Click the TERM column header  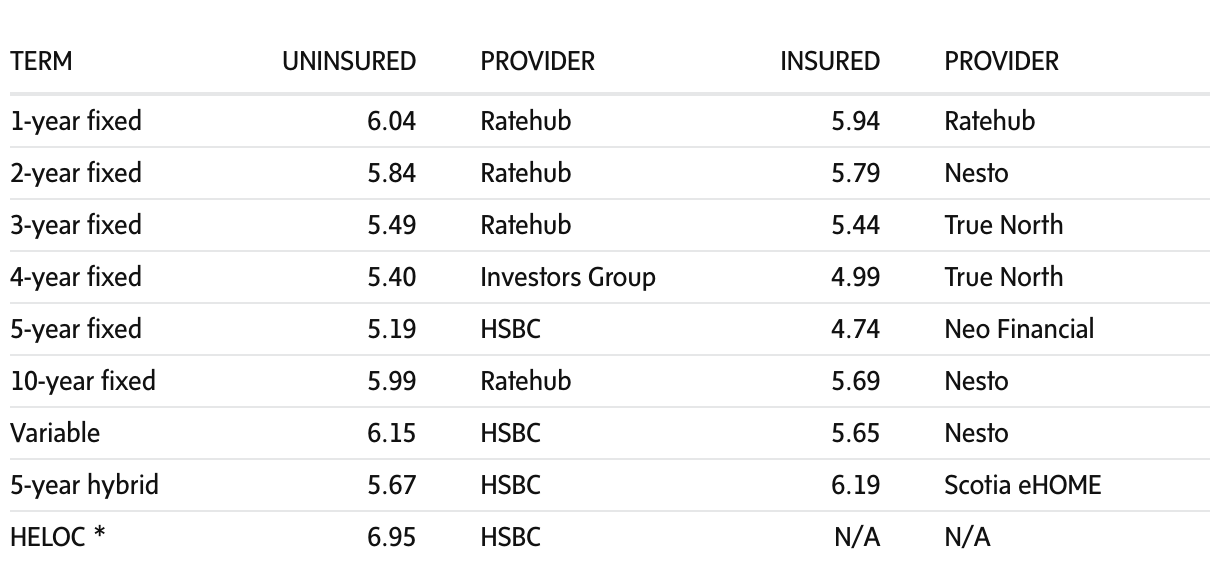pos(41,61)
